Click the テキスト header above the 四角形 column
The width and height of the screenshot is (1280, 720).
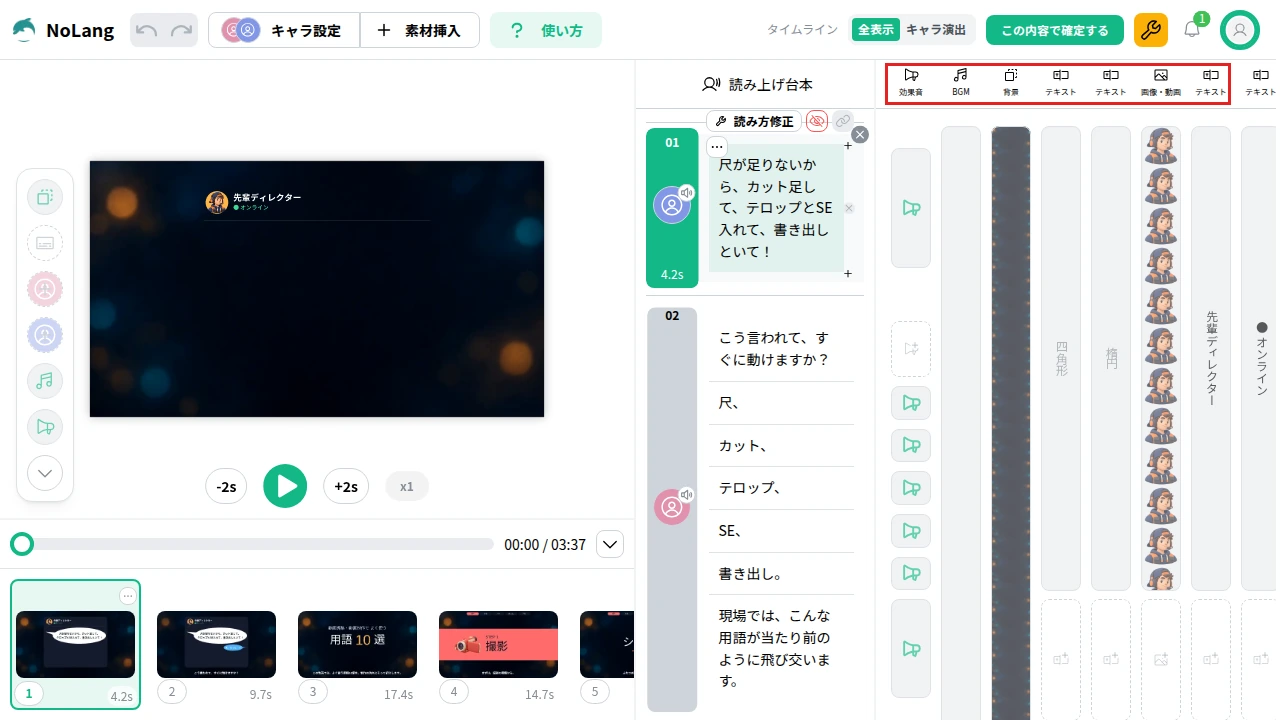pos(1061,82)
